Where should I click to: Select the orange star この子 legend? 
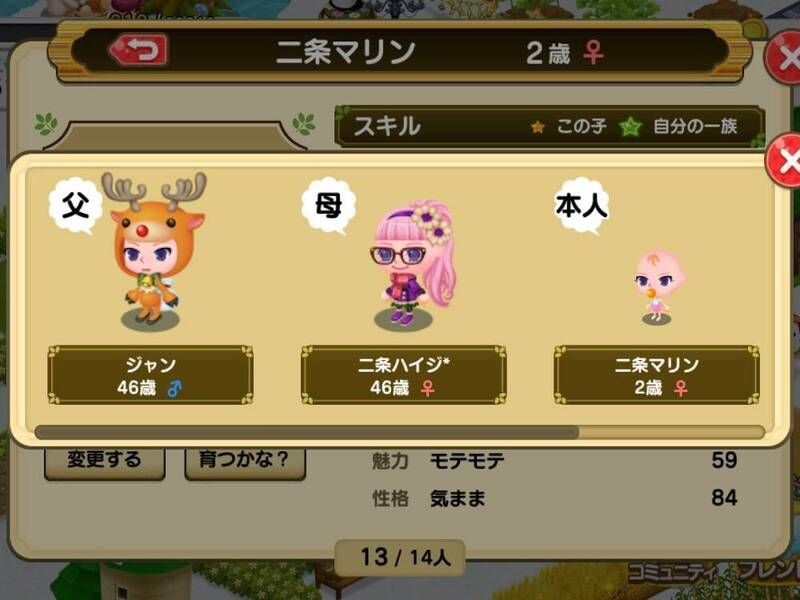tap(568, 126)
